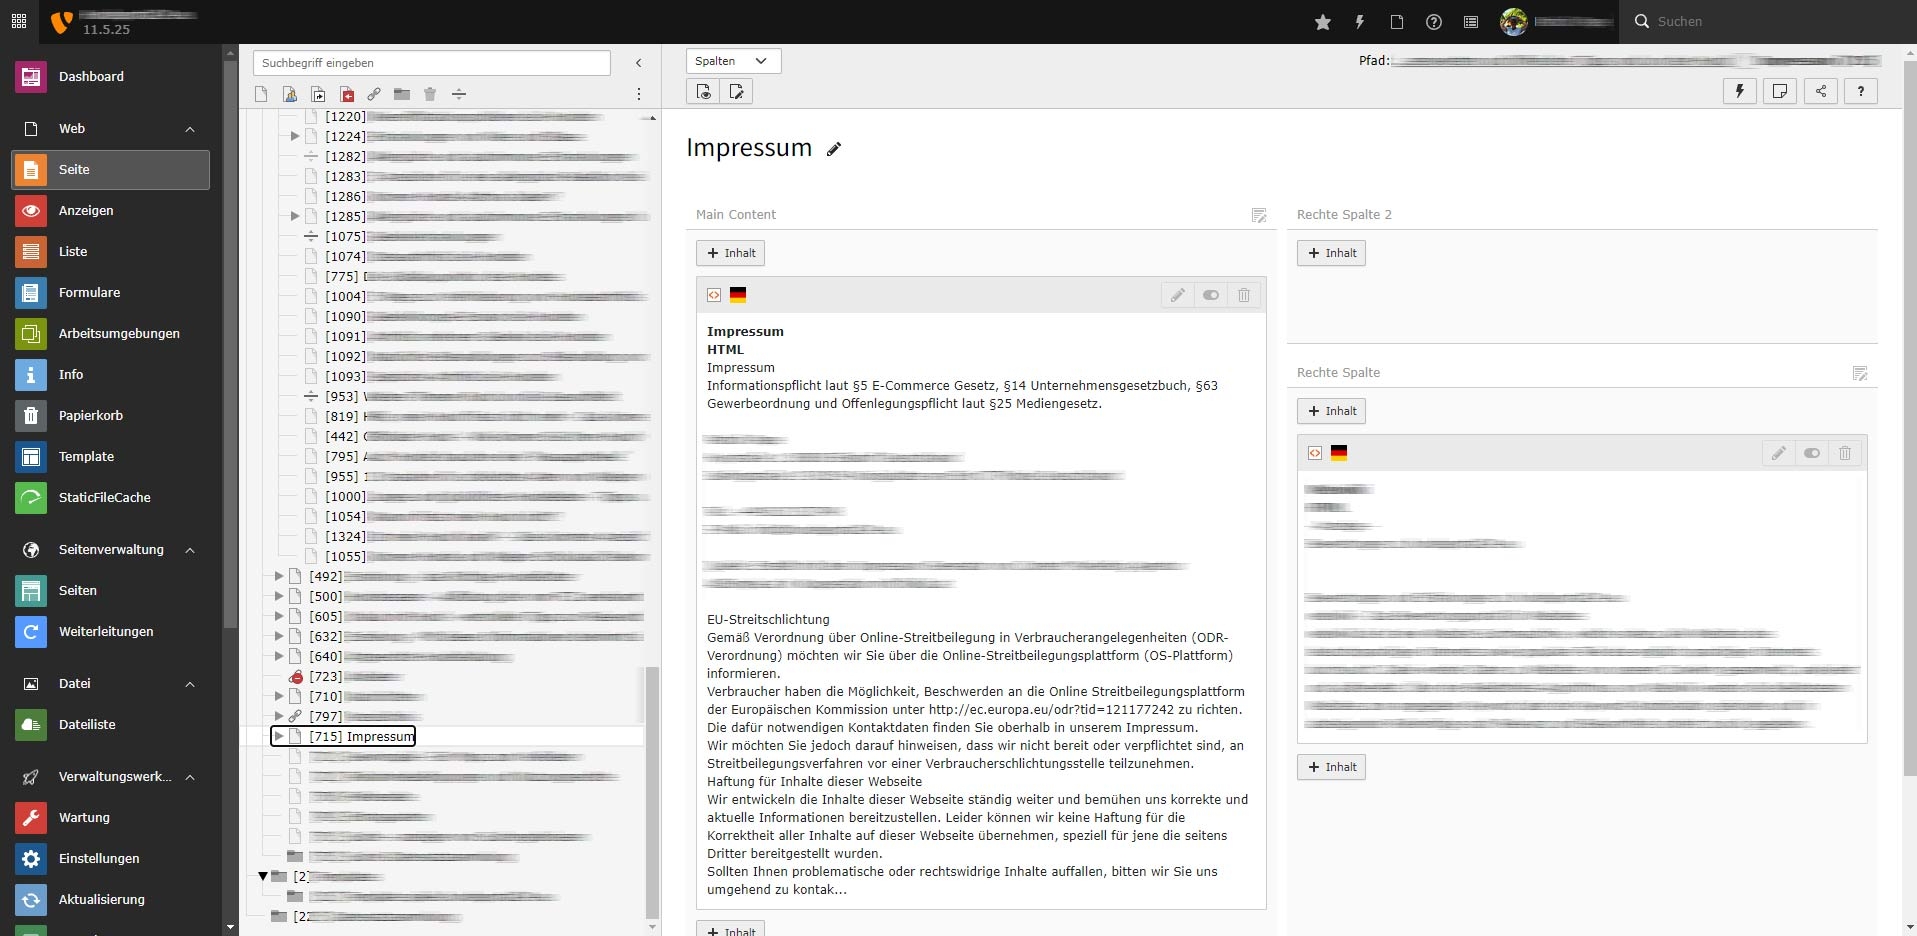Add content at top of Main Content column
Screen dimensions: 1917x936
coord(731,253)
